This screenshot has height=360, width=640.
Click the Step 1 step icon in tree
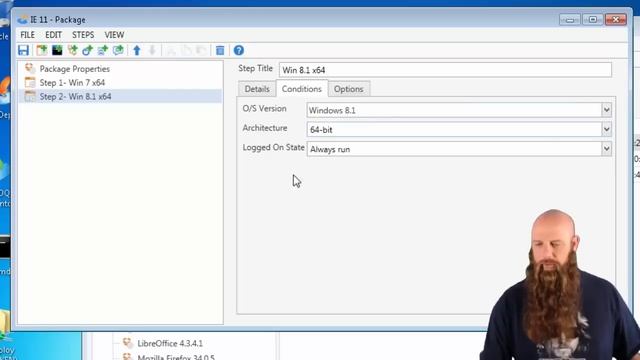(x=30, y=82)
